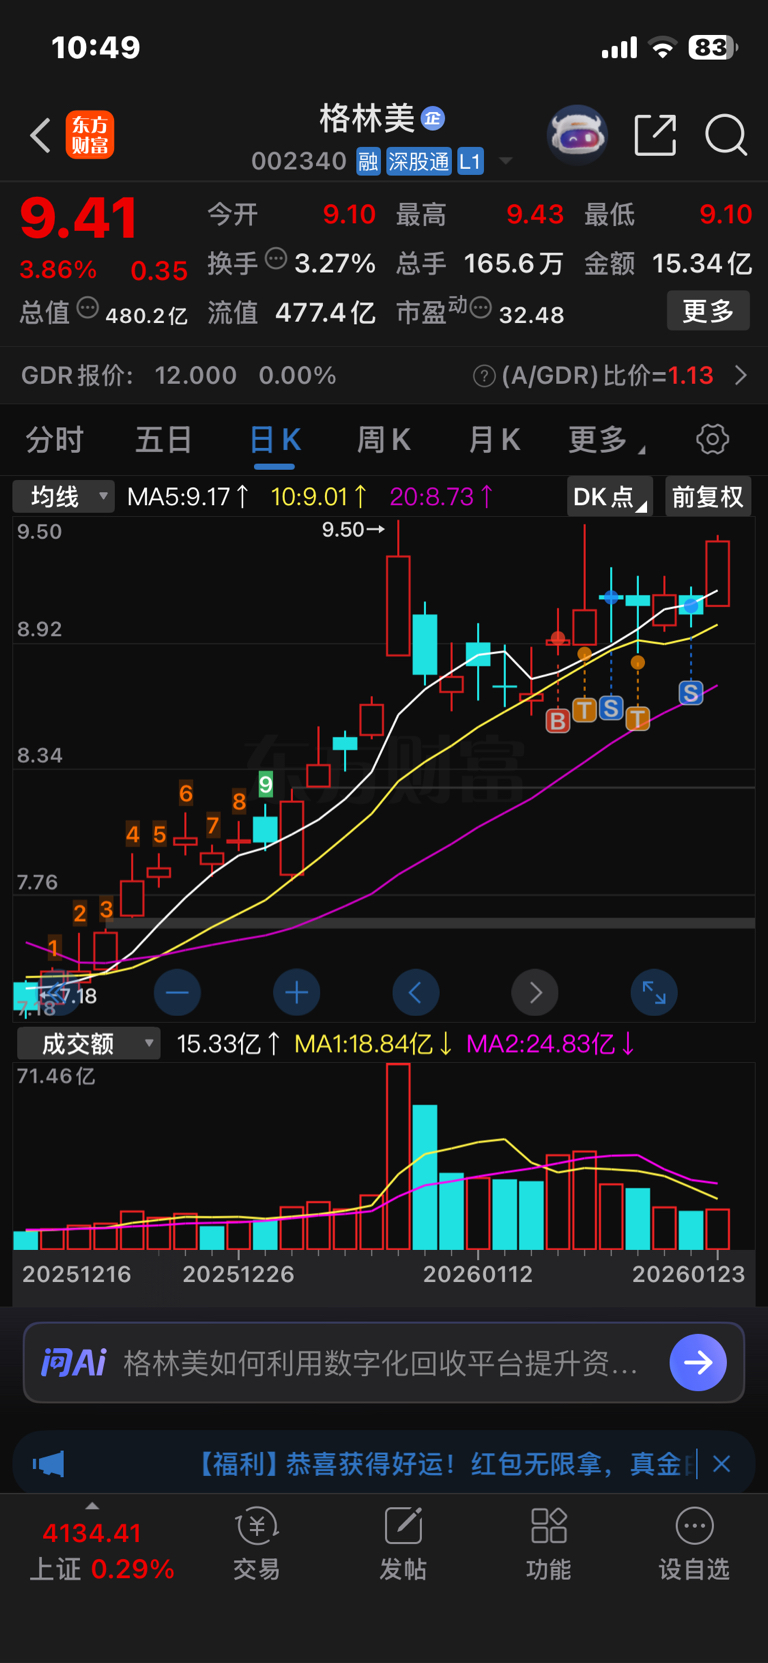
Task: Open the search magnifier icon
Action: pyautogui.click(x=726, y=135)
